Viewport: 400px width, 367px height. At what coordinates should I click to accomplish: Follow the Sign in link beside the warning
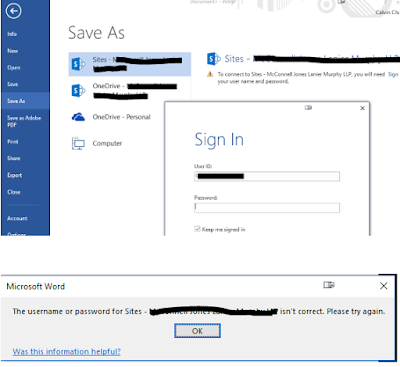(x=393, y=74)
